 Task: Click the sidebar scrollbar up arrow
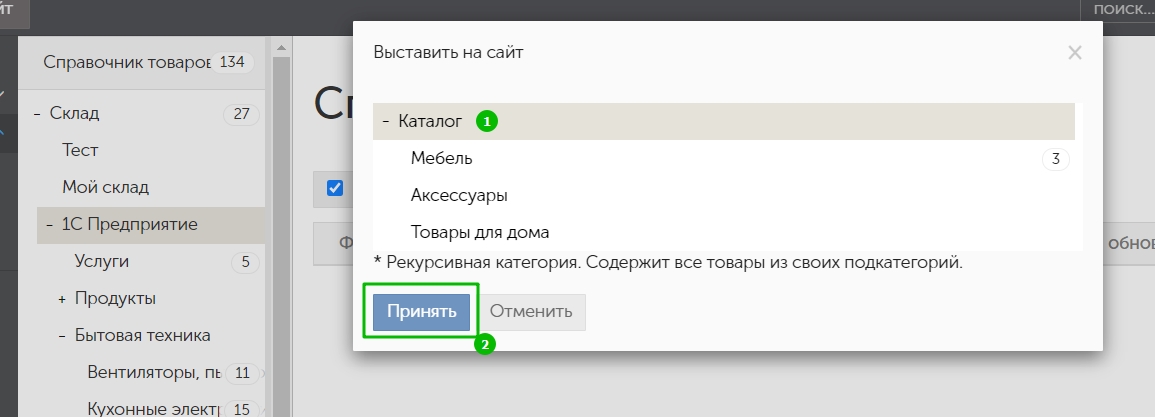[x=281, y=47]
